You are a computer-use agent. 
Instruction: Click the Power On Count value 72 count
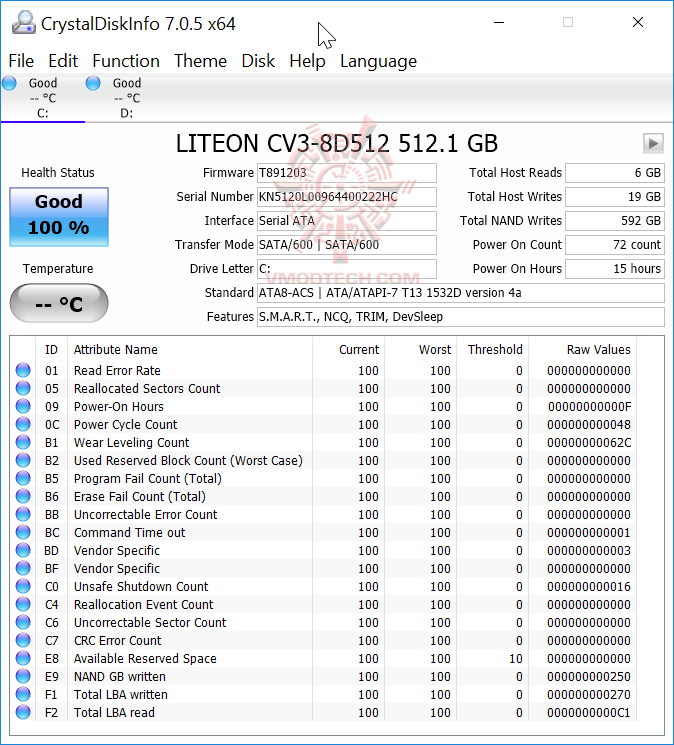pyautogui.click(x=615, y=245)
